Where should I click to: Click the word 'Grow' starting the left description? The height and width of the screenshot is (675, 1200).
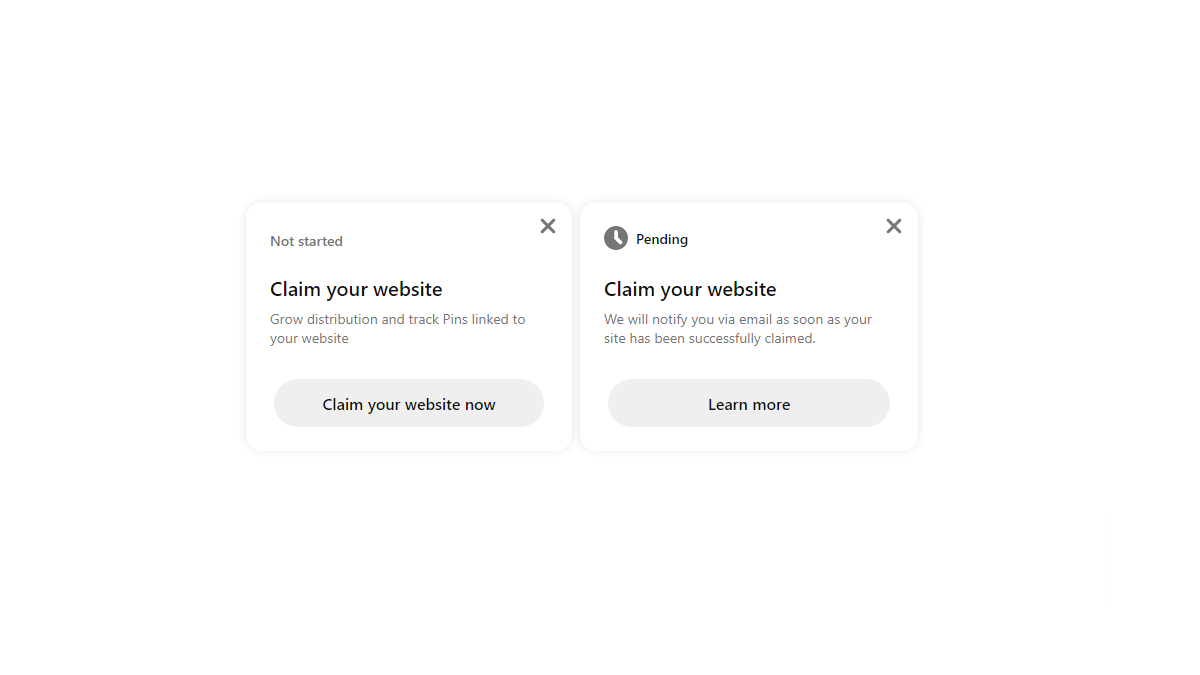(x=286, y=319)
